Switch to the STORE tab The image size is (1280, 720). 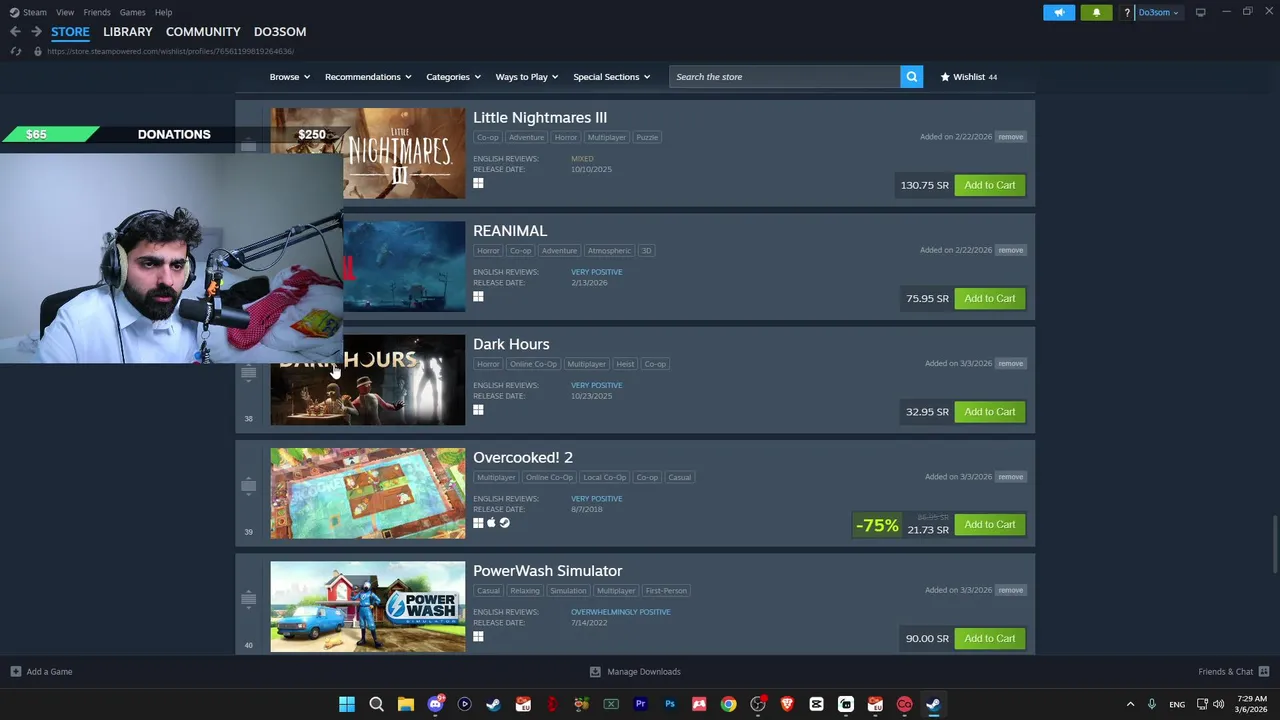pyautogui.click(x=70, y=32)
